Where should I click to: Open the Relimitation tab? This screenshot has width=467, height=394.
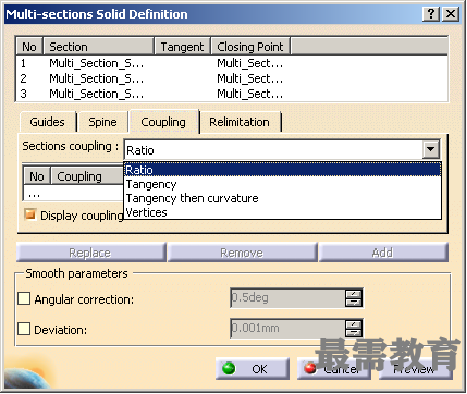coord(239,122)
